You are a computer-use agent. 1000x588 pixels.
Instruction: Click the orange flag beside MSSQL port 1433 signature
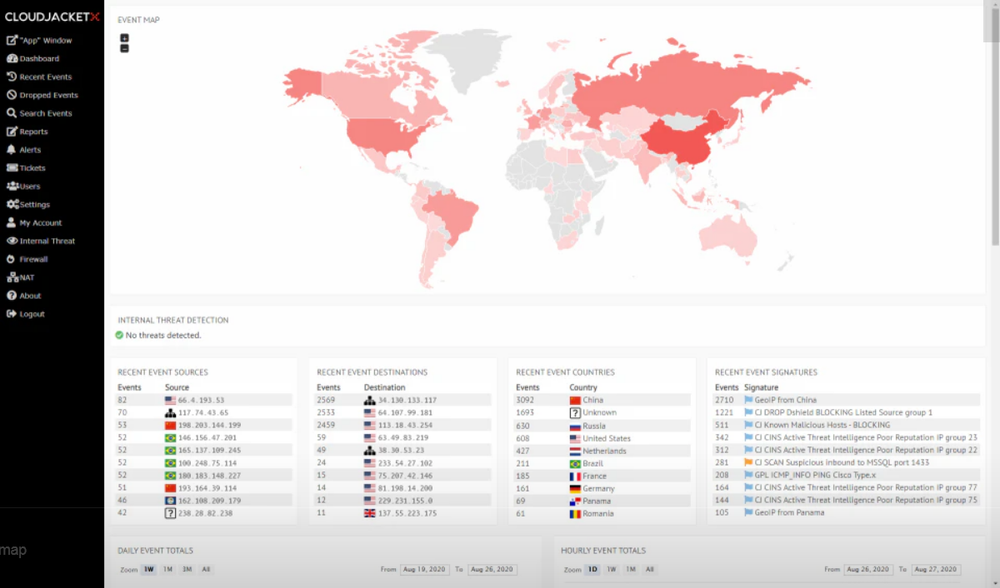tap(748, 462)
